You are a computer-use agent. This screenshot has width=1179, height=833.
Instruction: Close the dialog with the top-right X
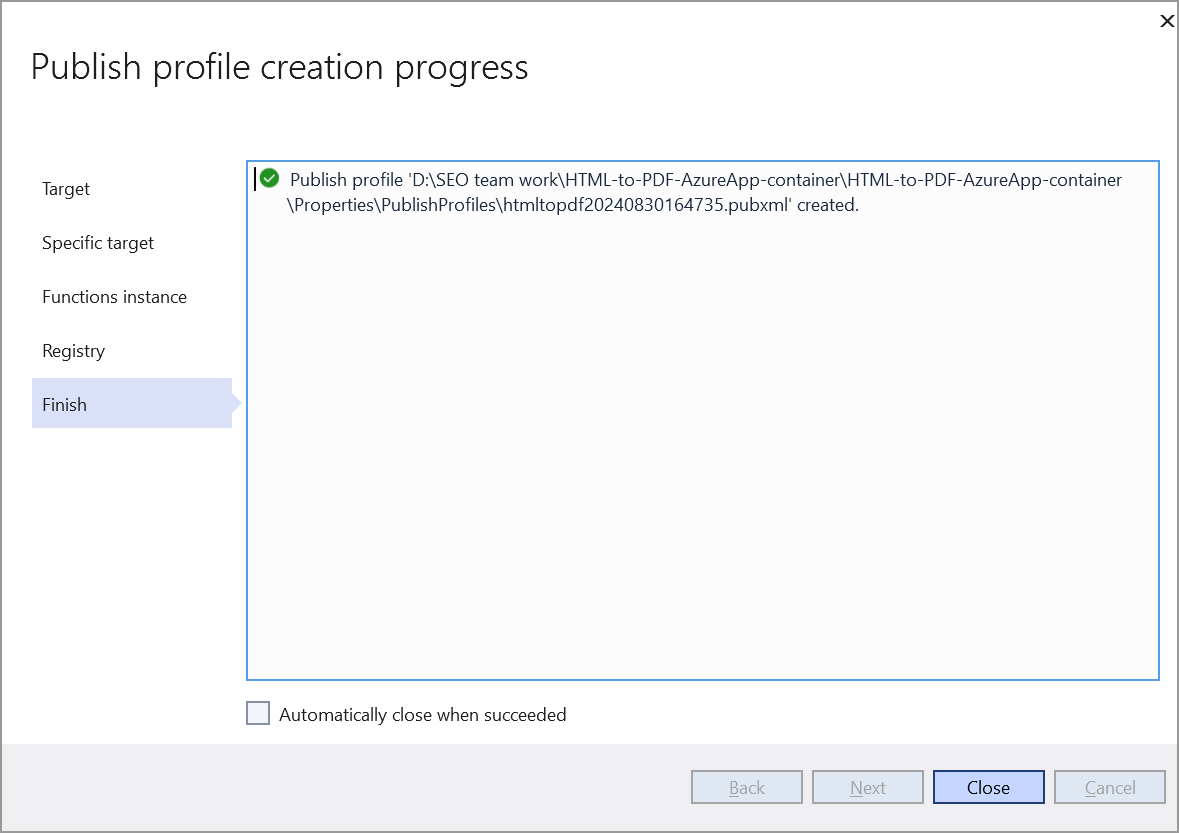[1166, 21]
